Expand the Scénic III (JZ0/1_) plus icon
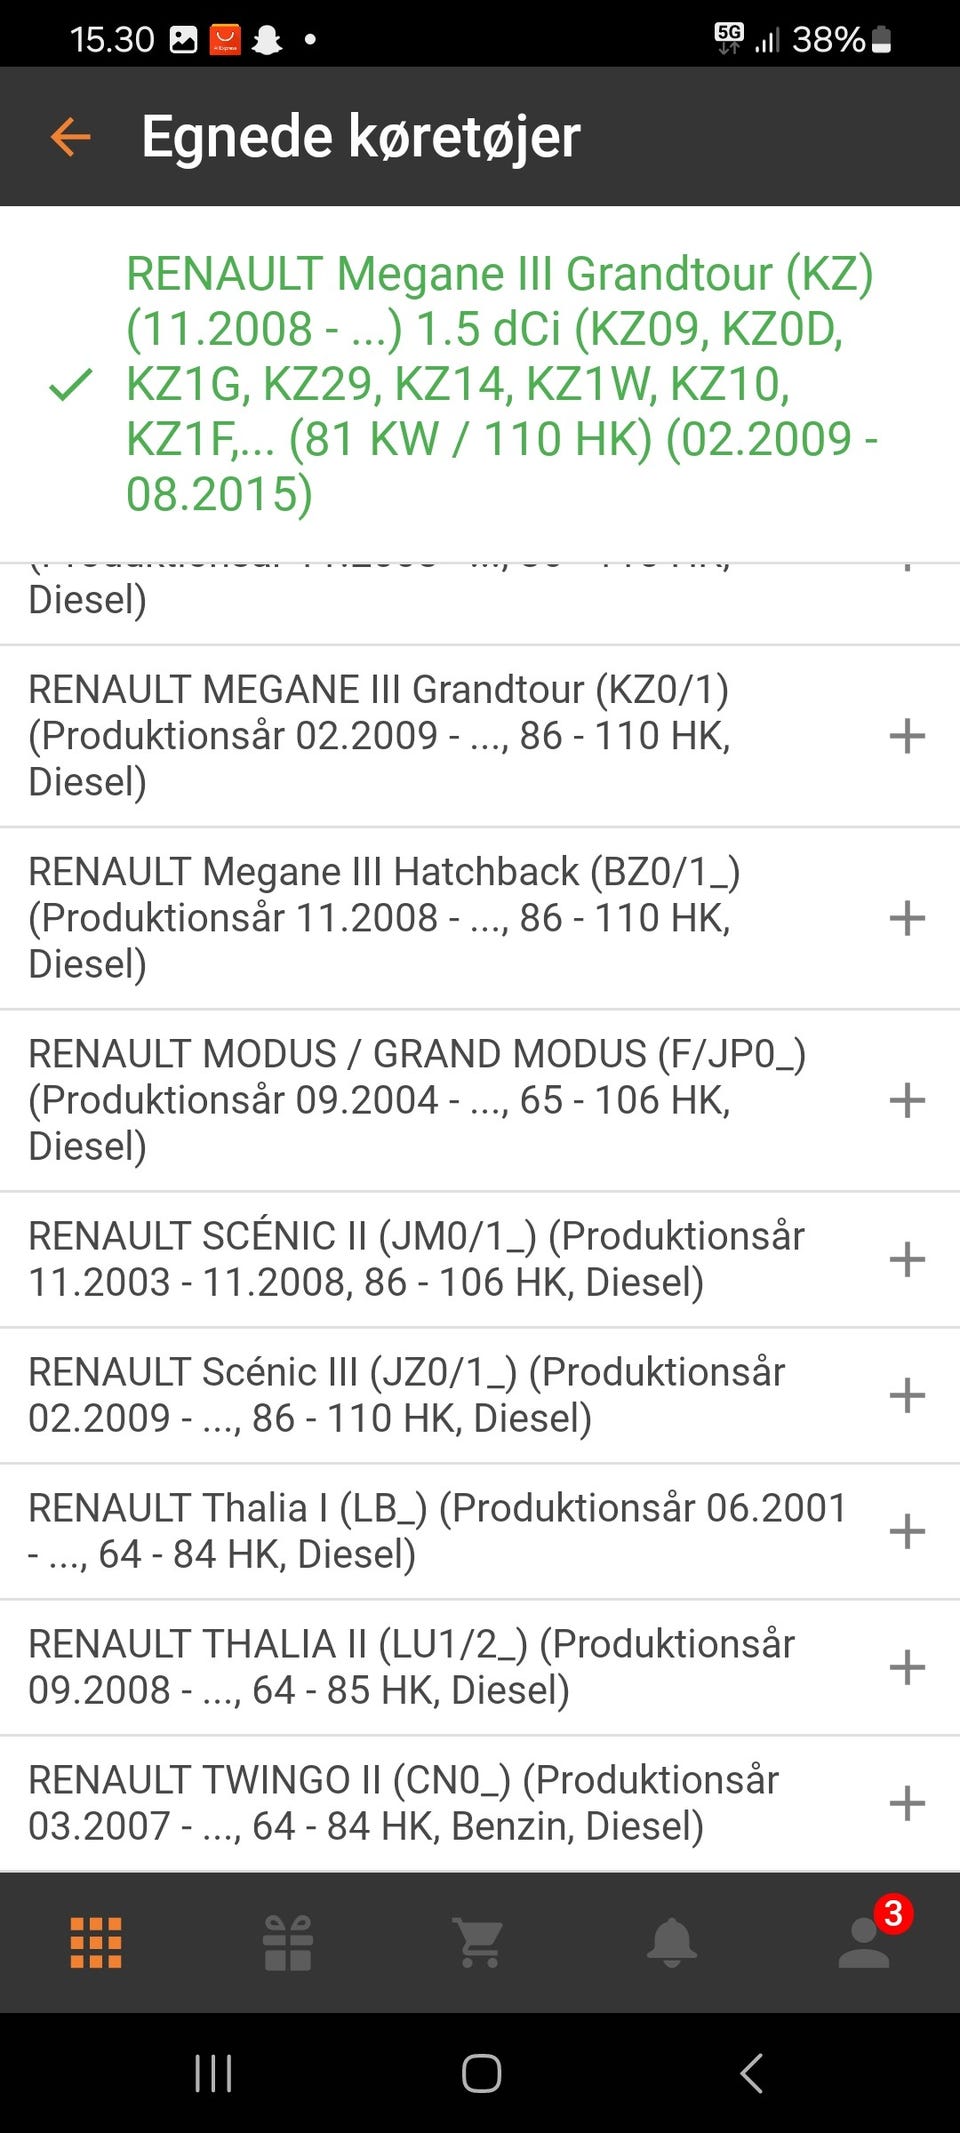This screenshot has width=960, height=2133. [907, 1395]
